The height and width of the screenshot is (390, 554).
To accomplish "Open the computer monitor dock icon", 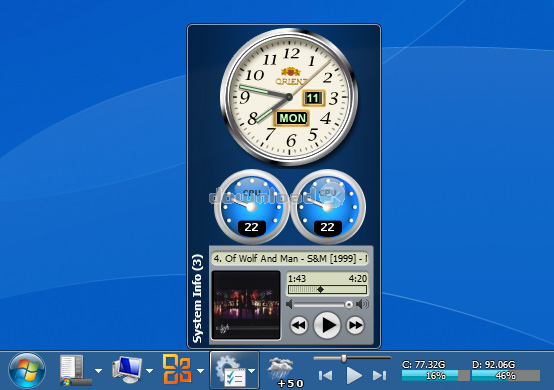I will [127, 370].
